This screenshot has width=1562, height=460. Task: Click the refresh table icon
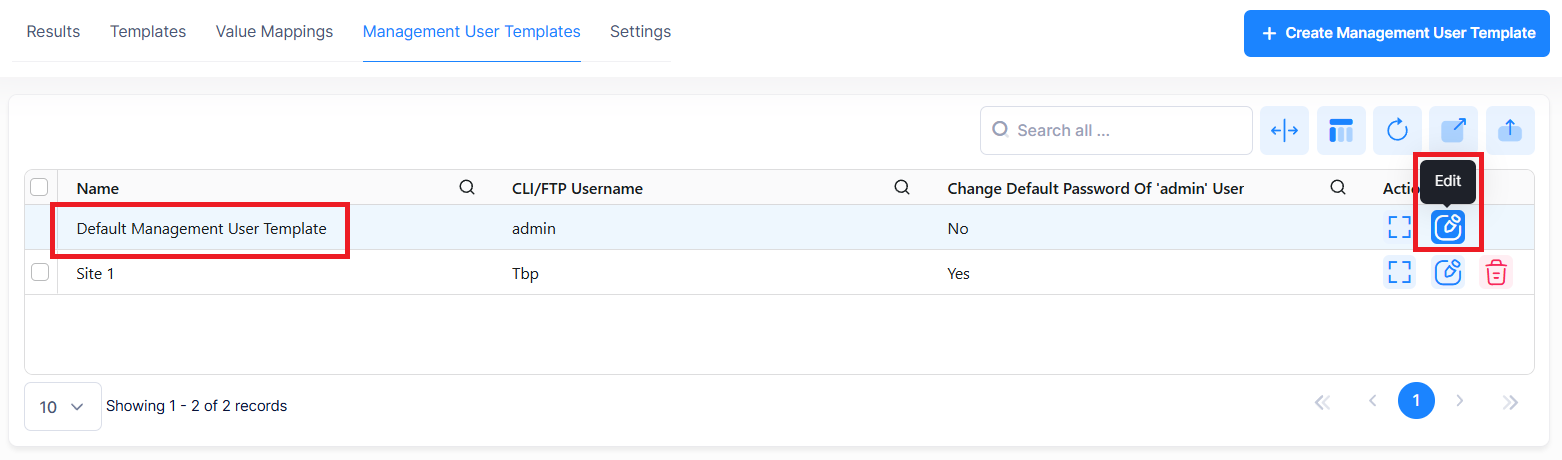[x=1397, y=131]
